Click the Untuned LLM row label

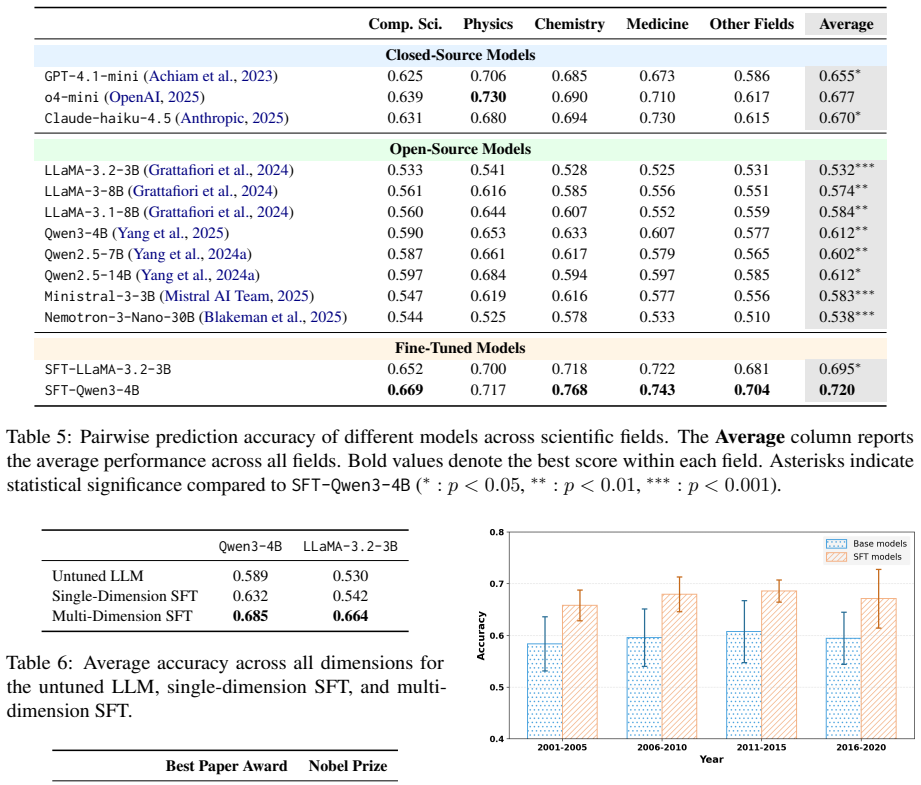click(x=98, y=576)
